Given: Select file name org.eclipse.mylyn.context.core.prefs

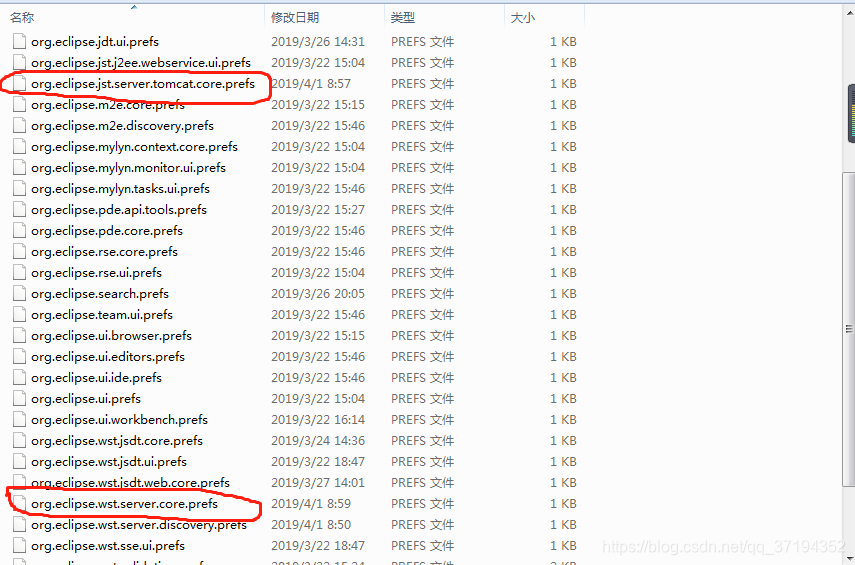Looking at the screenshot, I should (134, 147).
